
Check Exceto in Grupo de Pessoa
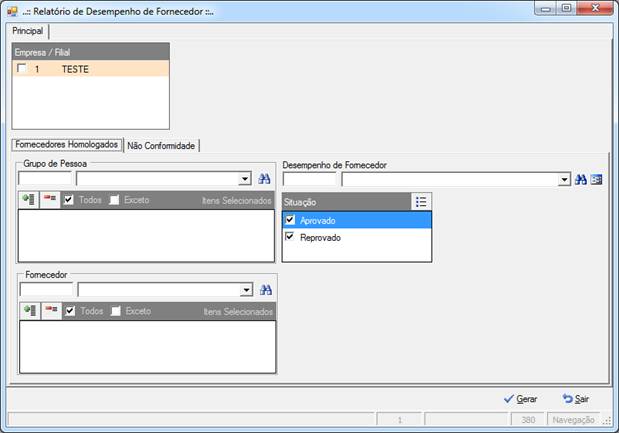pos(114,200)
